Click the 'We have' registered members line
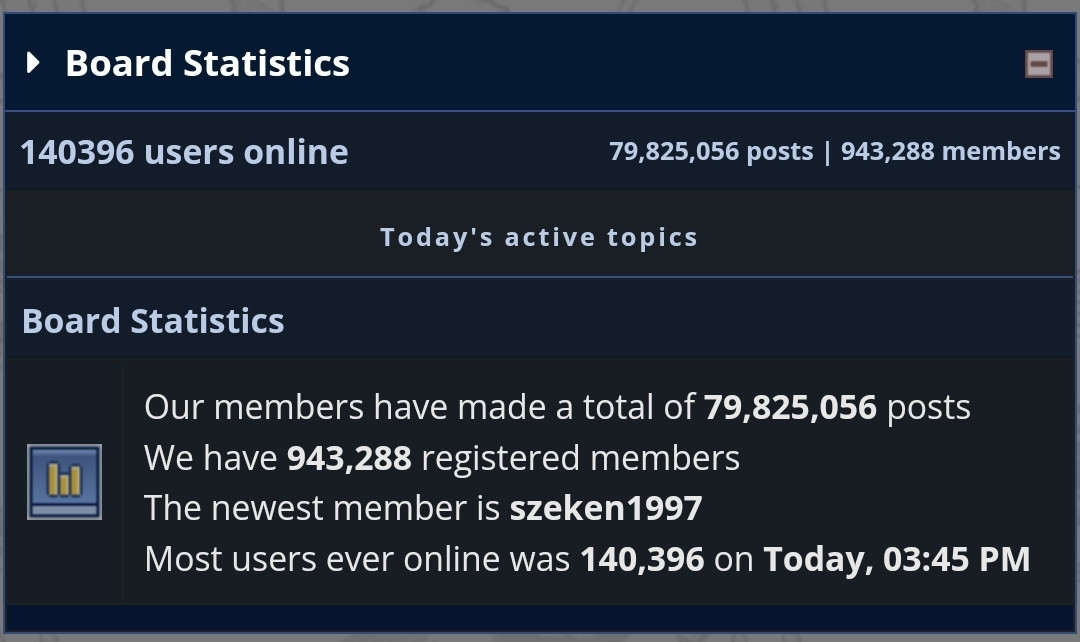1080x642 pixels. coord(442,458)
